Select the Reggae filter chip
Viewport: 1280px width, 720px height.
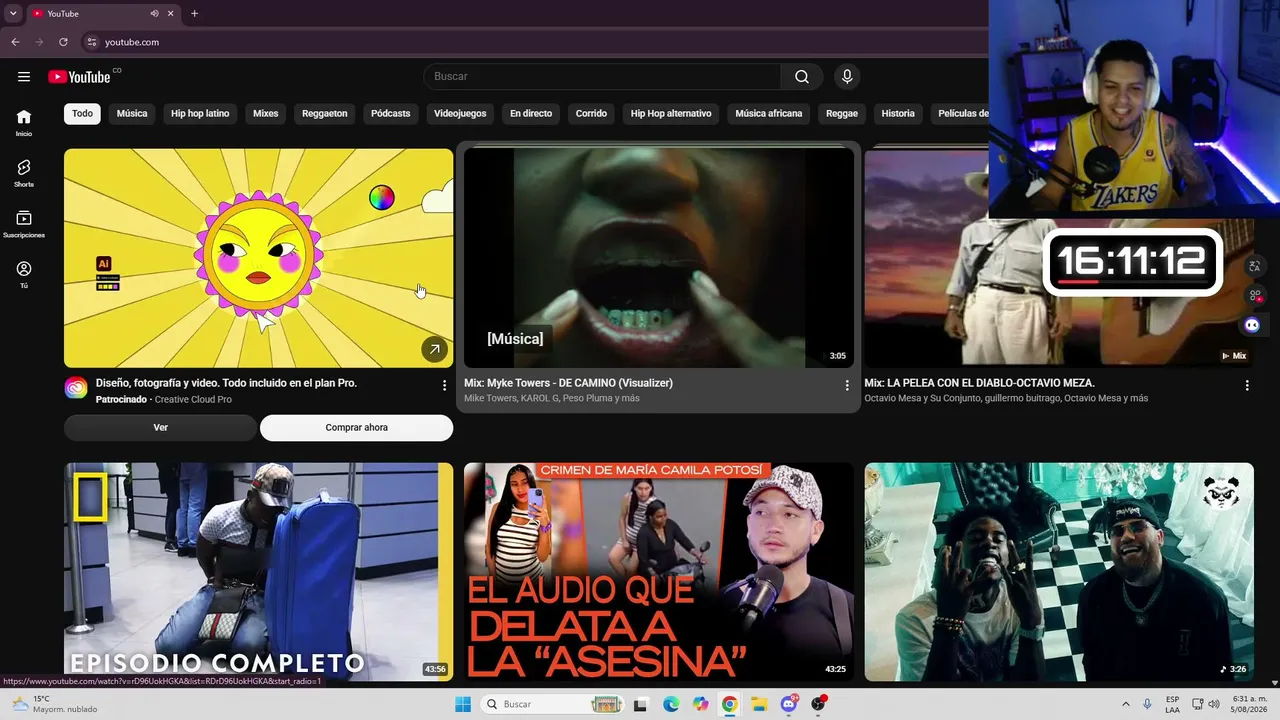842,114
